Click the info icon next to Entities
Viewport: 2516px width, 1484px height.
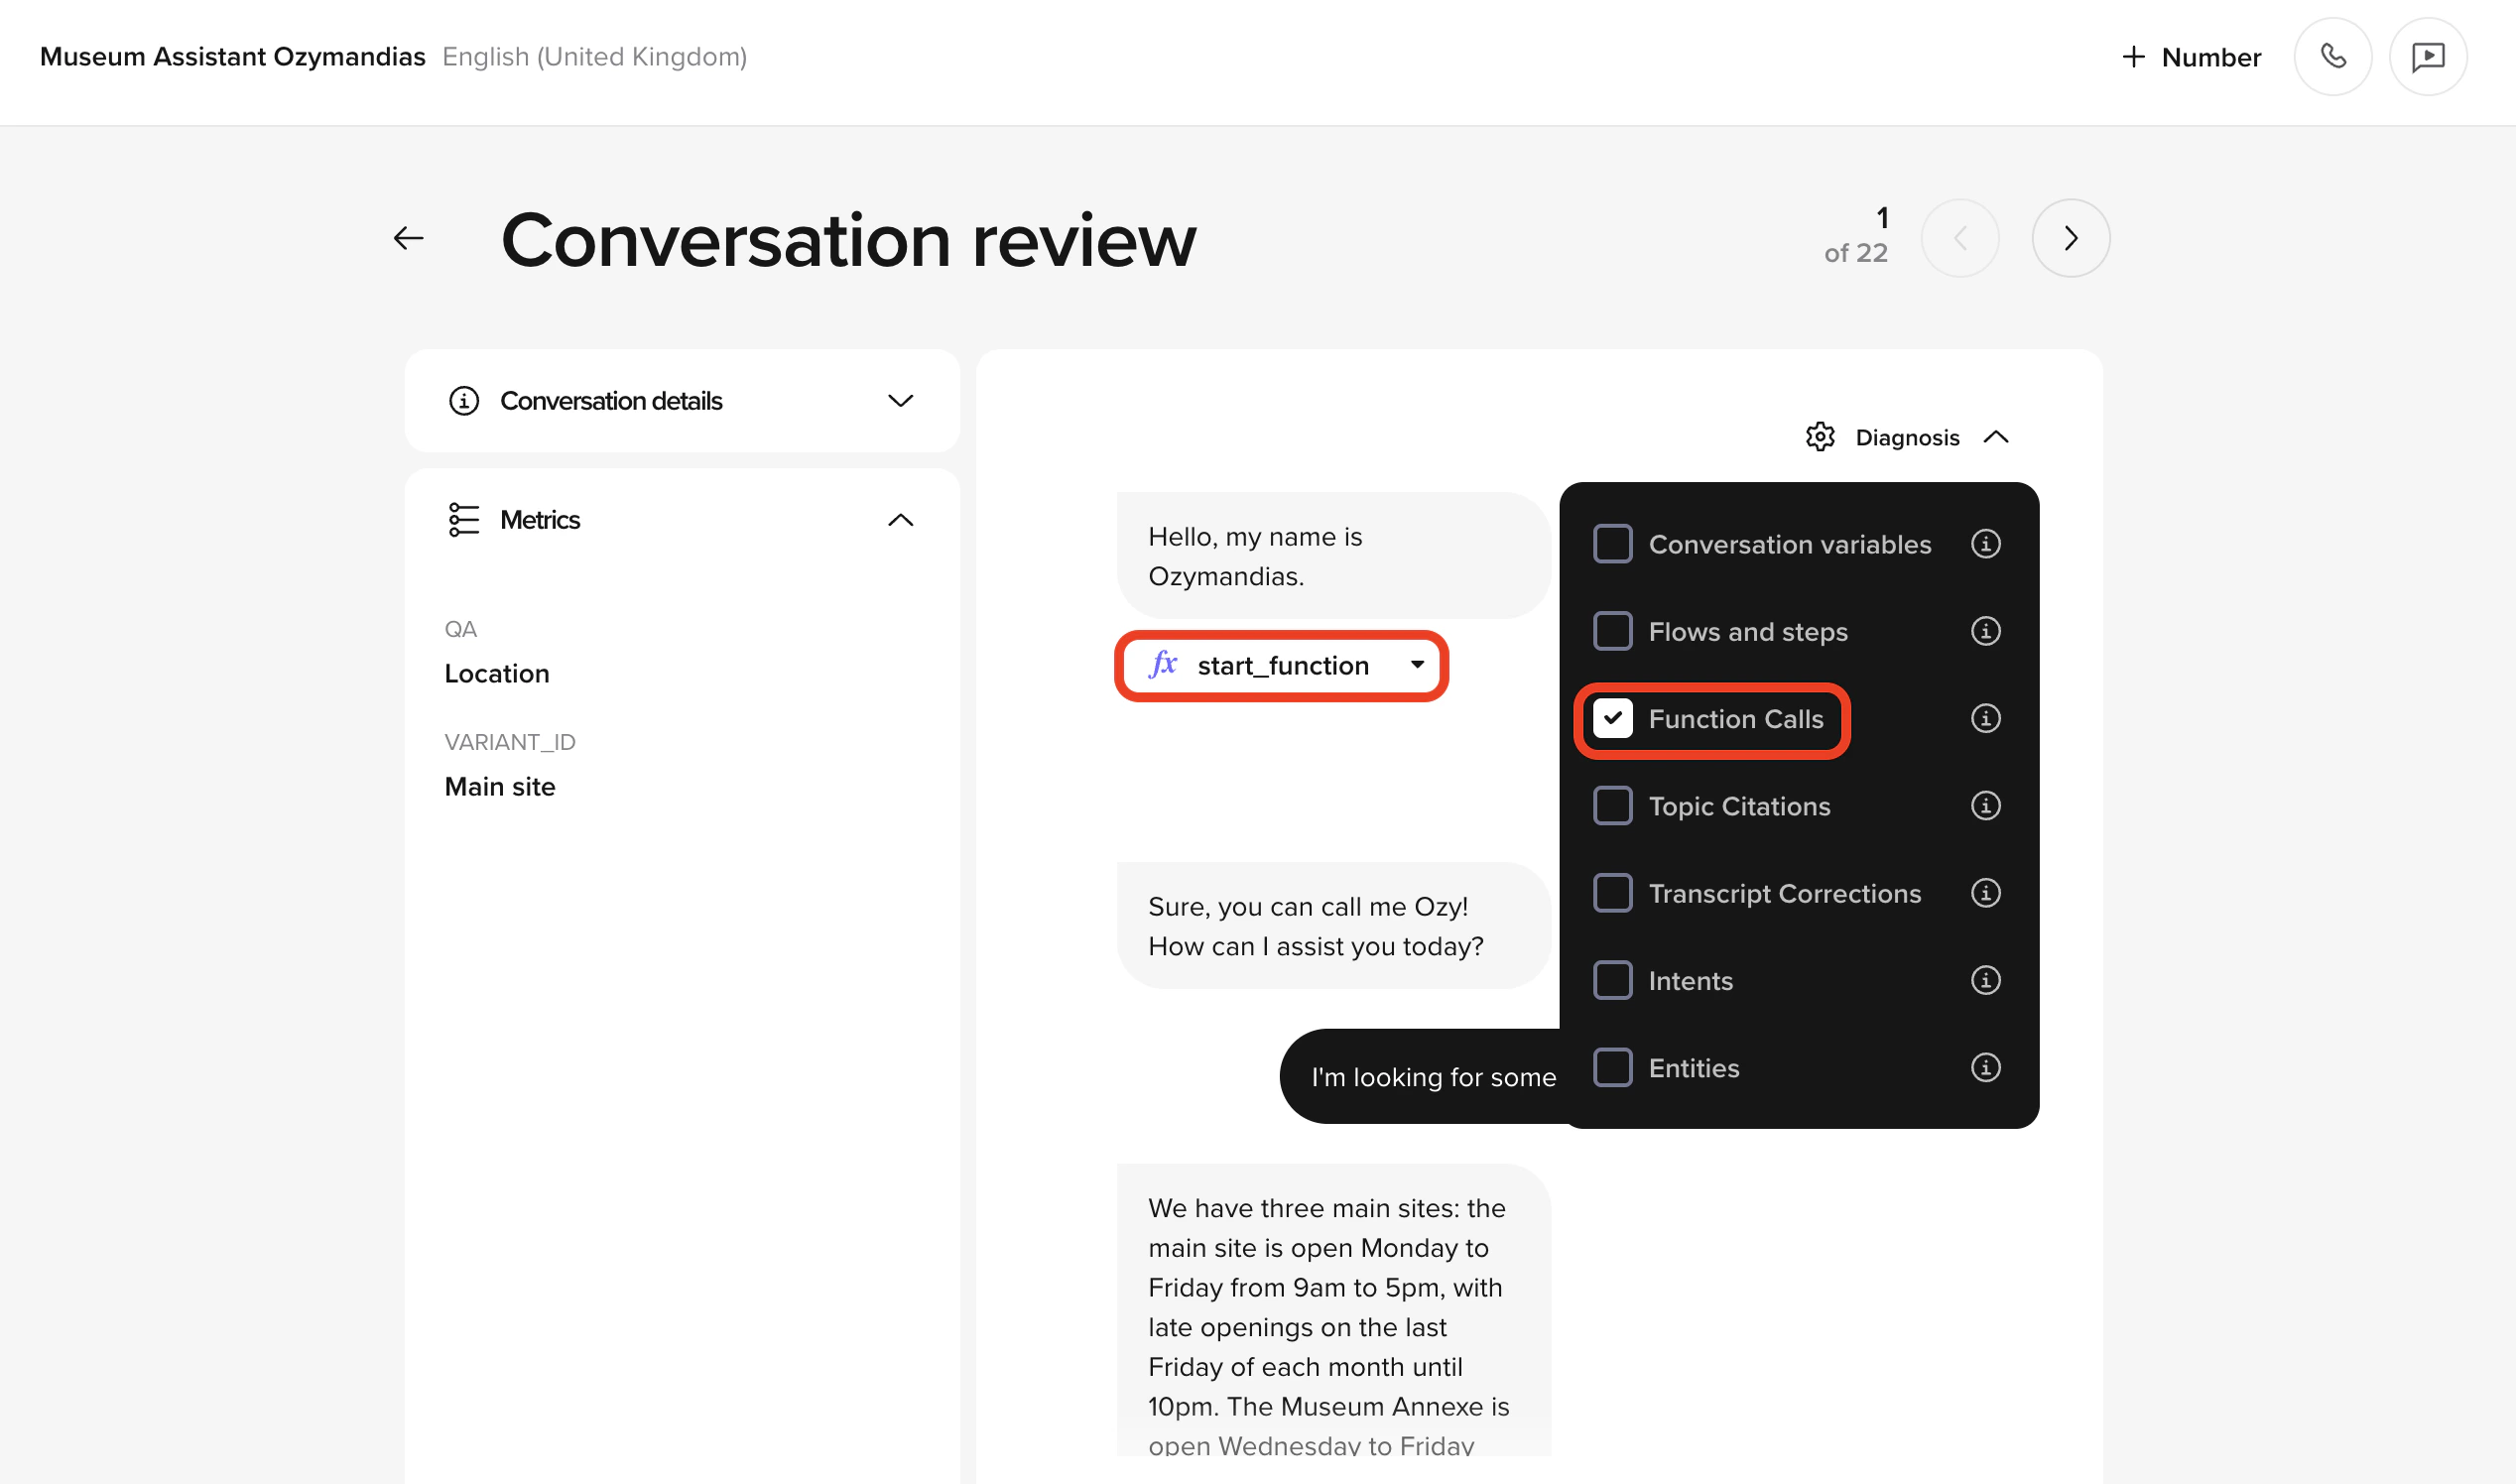point(1985,1067)
